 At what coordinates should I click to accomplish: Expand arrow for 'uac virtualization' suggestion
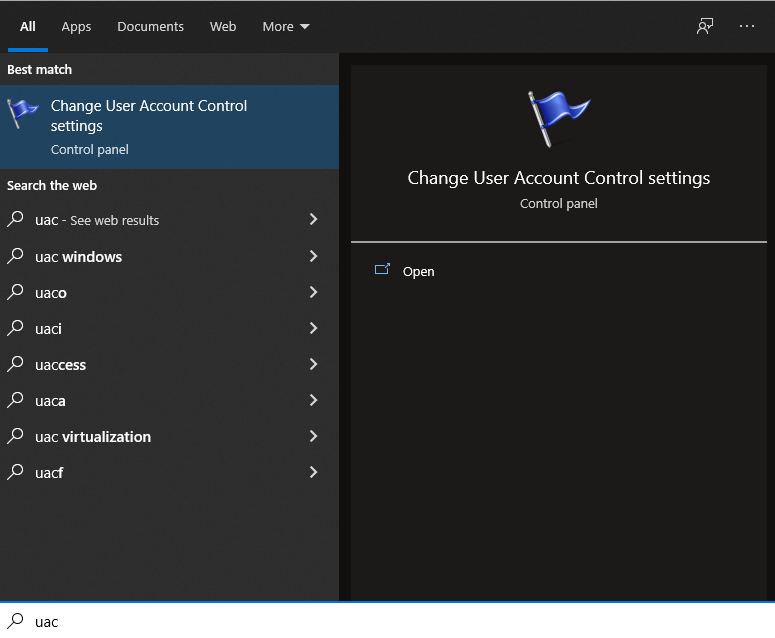click(x=313, y=436)
